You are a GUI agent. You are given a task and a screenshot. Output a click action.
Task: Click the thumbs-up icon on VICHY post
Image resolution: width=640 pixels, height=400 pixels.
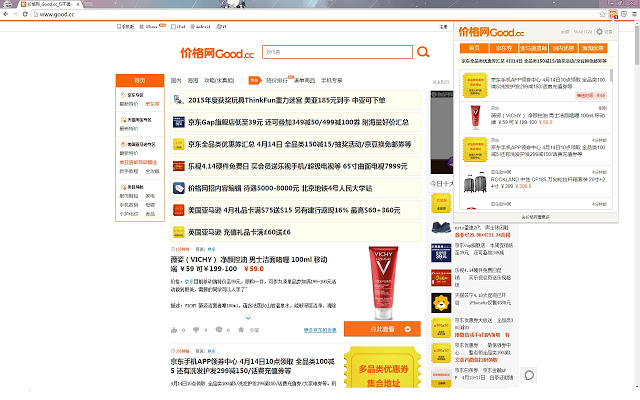(x=174, y=330)
